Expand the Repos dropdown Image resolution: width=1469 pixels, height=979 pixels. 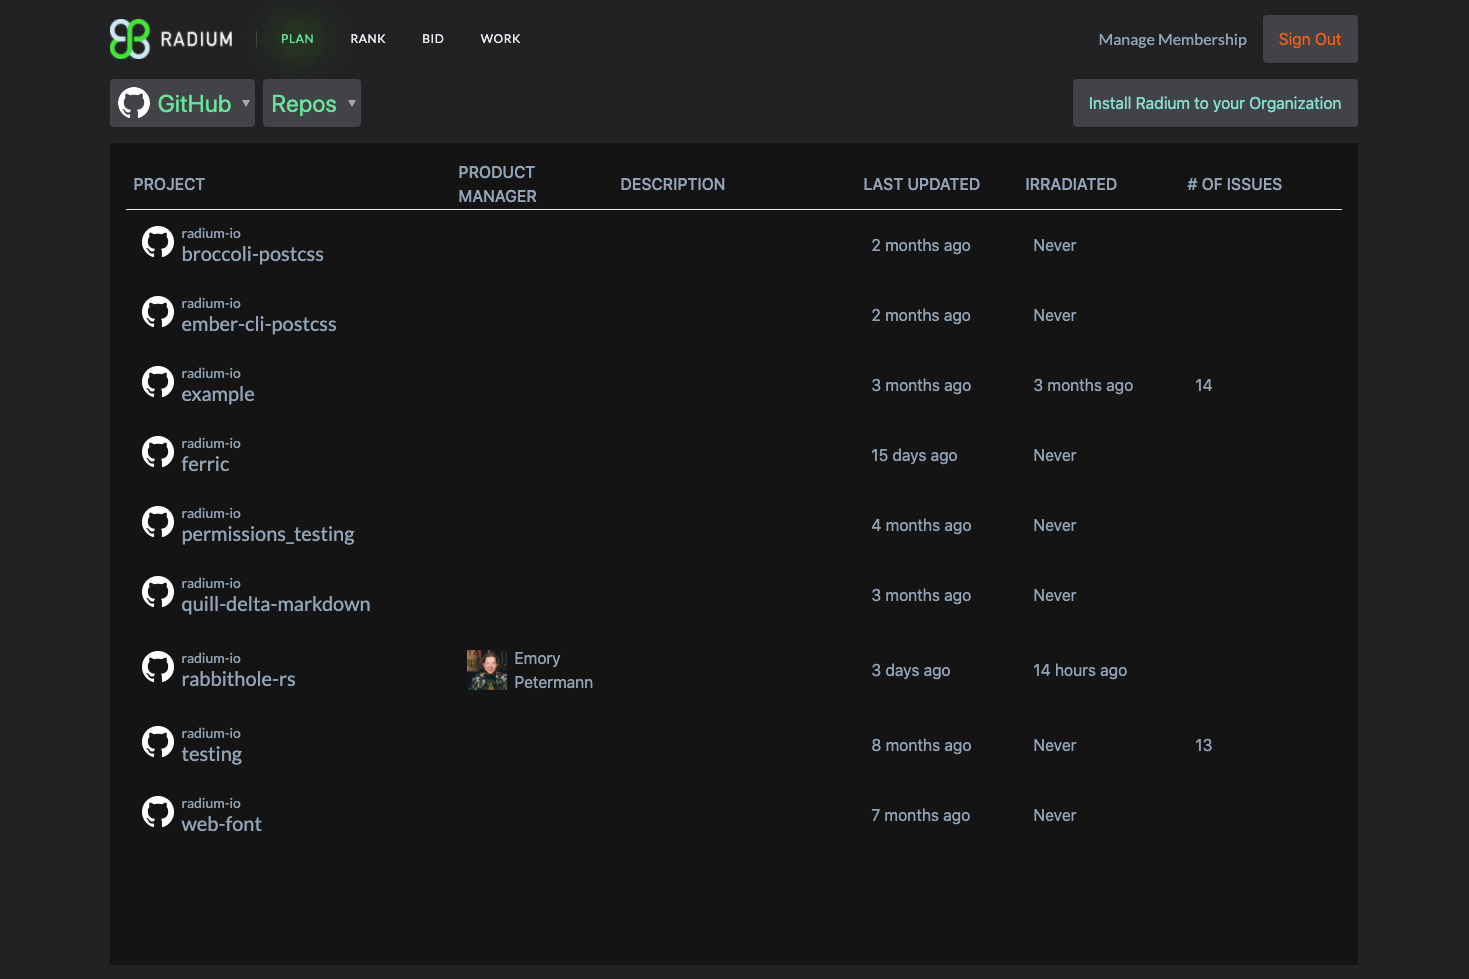tap(312, 103)
